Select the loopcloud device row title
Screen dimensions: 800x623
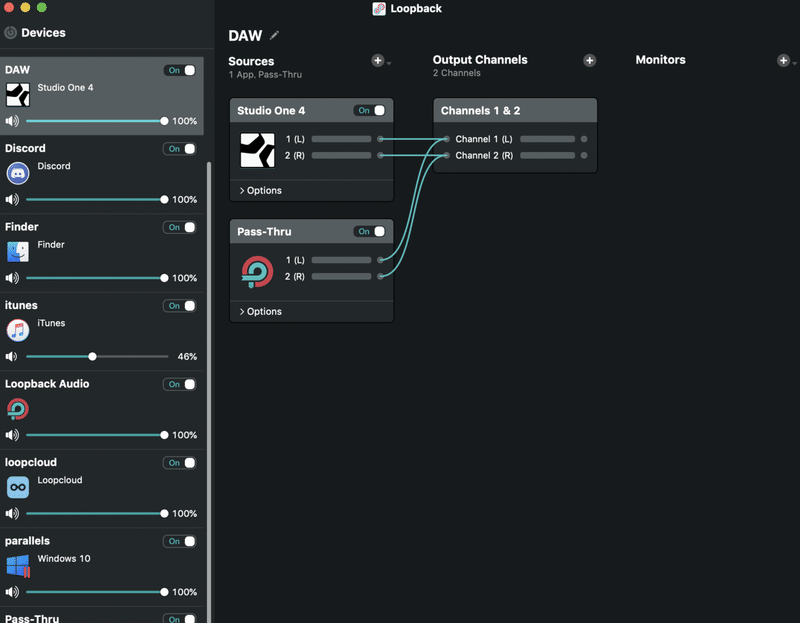[x=31, y=462]
